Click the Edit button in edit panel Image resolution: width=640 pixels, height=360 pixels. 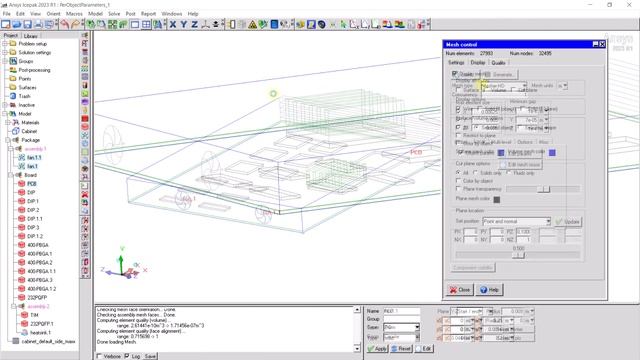pyautogui.click(x=424, y=349)
